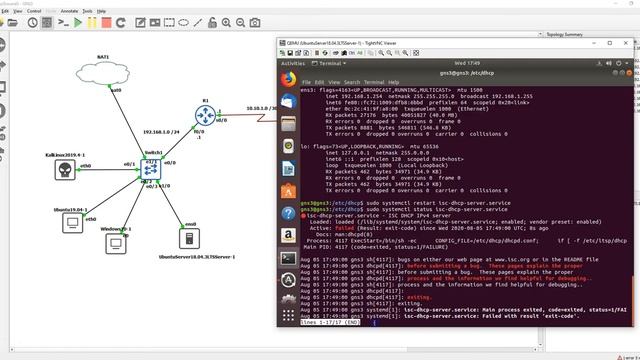Click the Topology Summary panel title

click(x=564, y=35)
